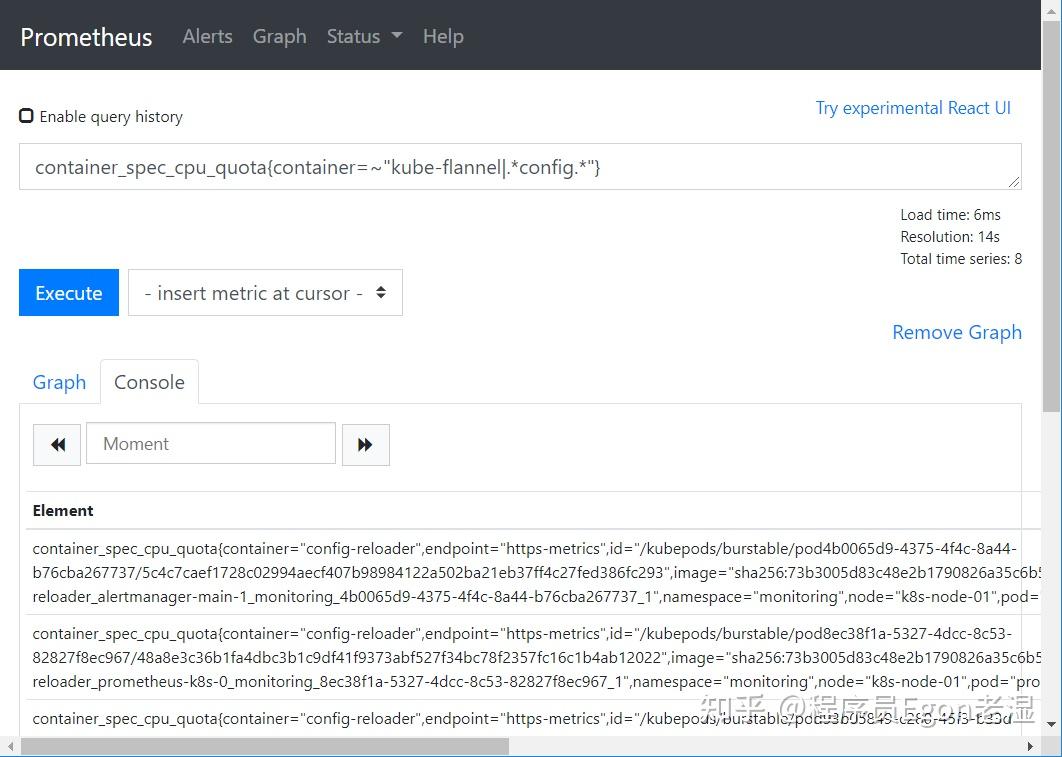Image resolution: width=1062 pixels, height=757 pixels.
Task: Select the Console tab
Action: click(150, 382)
